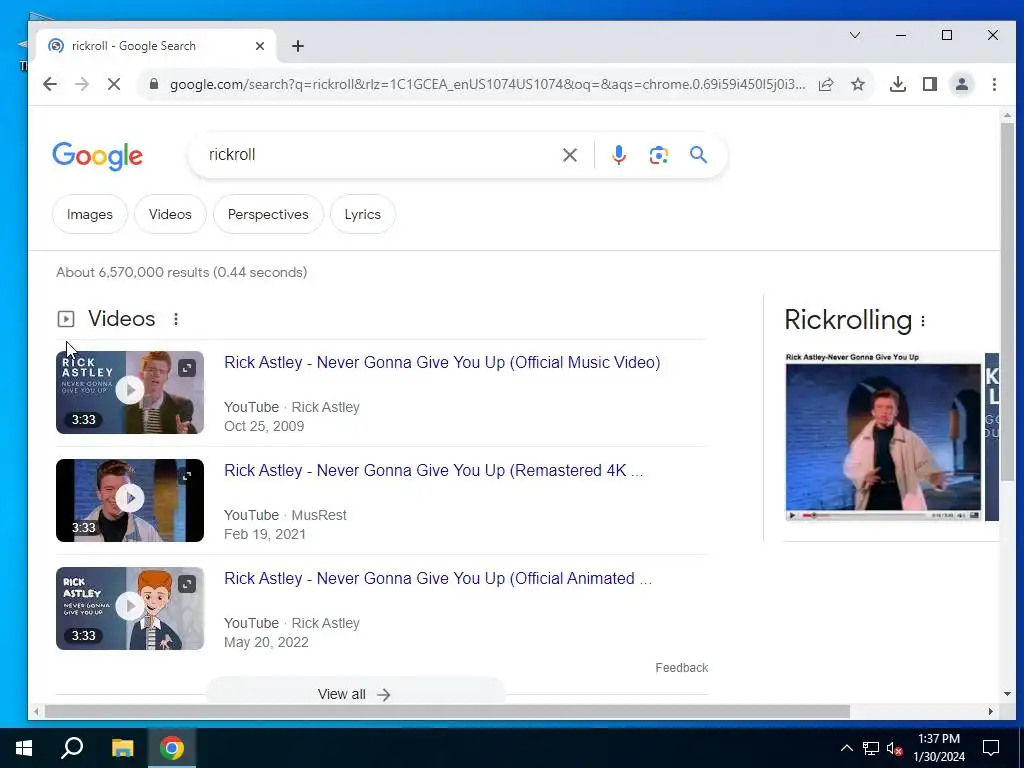
Task: Expand preview on Official Animated thumbnail
Action: tap(187, 584)
